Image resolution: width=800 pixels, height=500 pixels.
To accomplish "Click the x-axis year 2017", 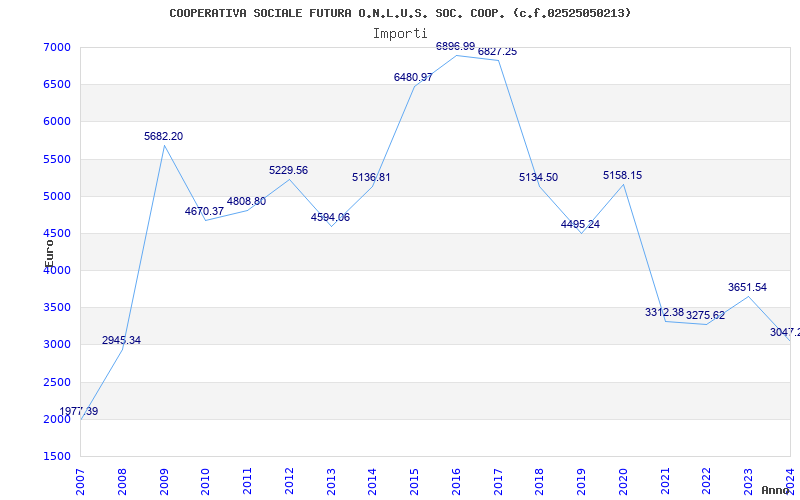I will 498,481.
